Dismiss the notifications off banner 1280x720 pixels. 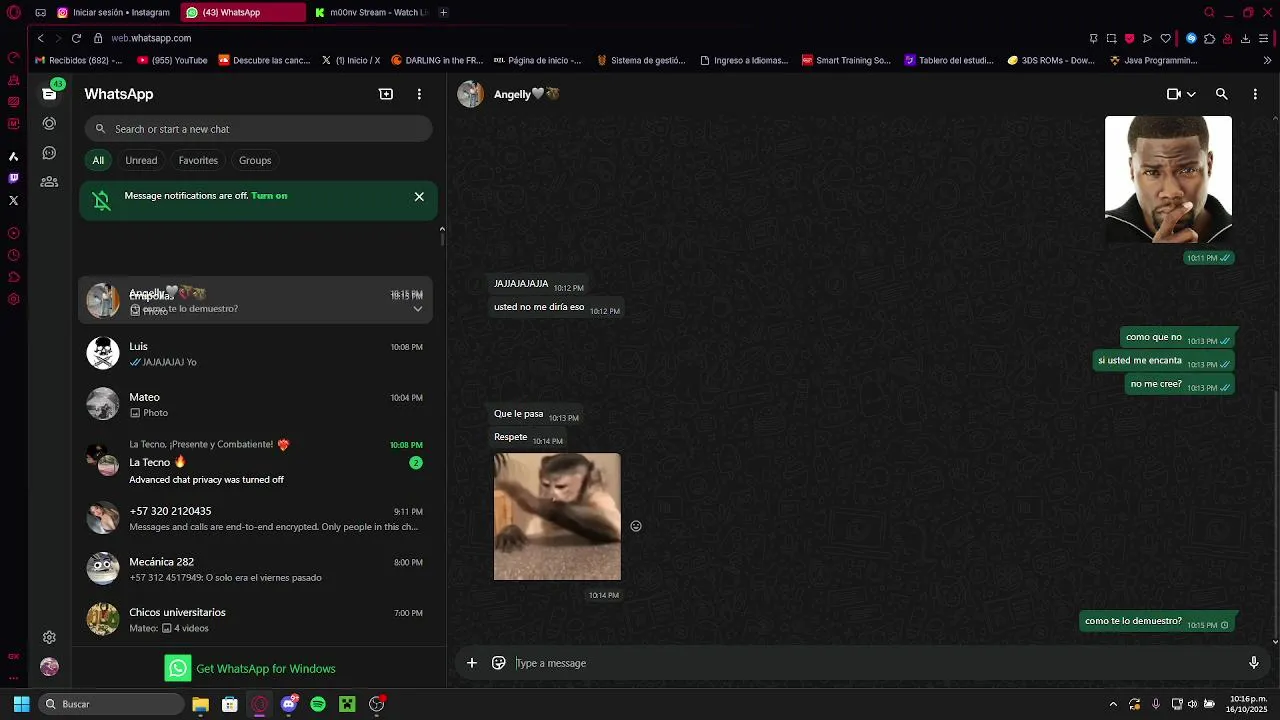click(x=419, y=197)
